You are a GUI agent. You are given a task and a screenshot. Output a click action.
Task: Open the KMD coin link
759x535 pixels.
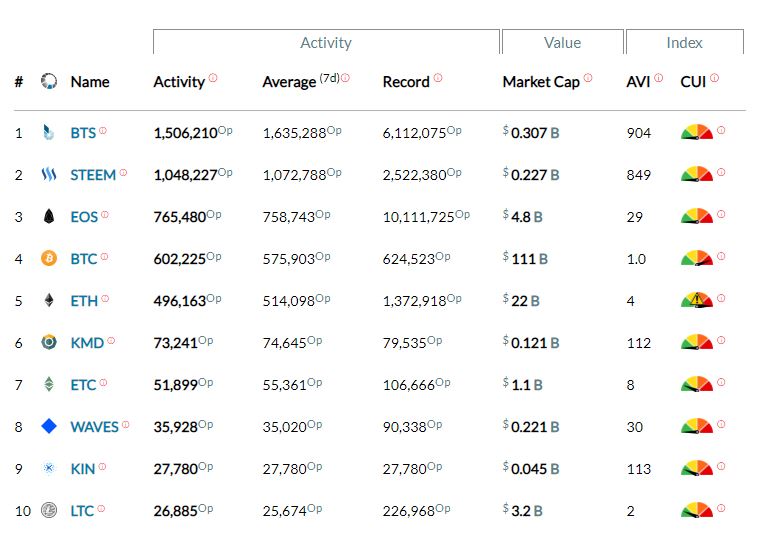pos(87,343)
